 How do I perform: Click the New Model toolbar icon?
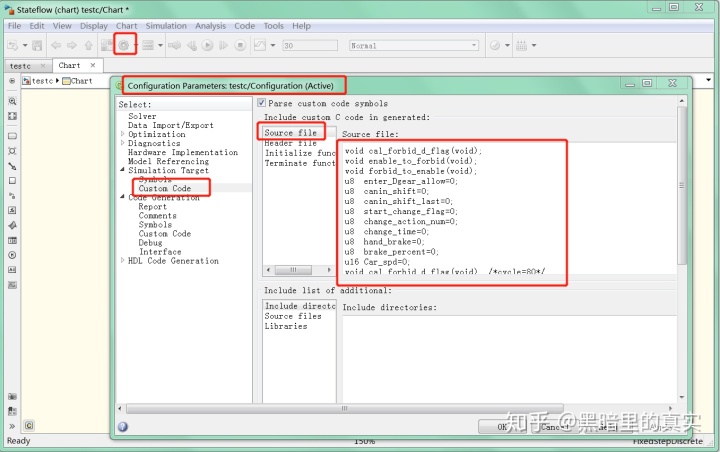[x=12, y=45]
